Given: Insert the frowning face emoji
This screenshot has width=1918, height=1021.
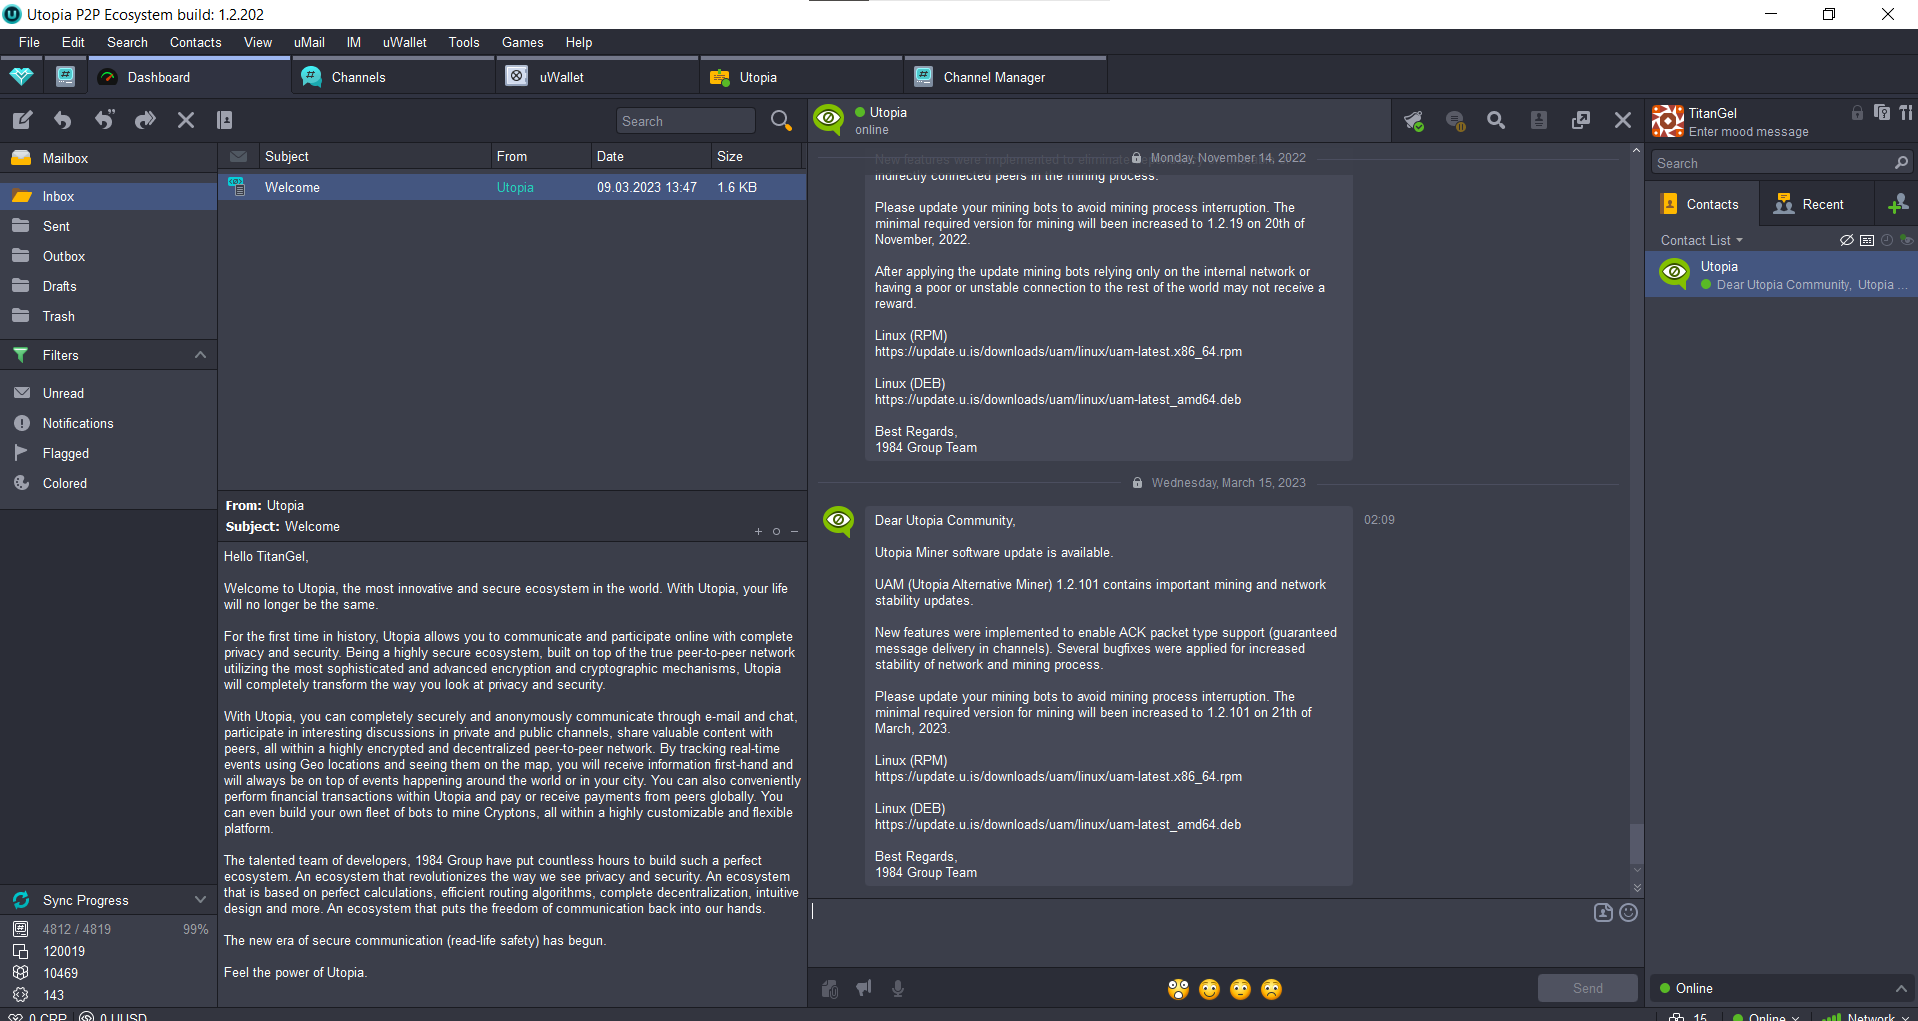Looking at the screenshot, I should coord(1271,989).
